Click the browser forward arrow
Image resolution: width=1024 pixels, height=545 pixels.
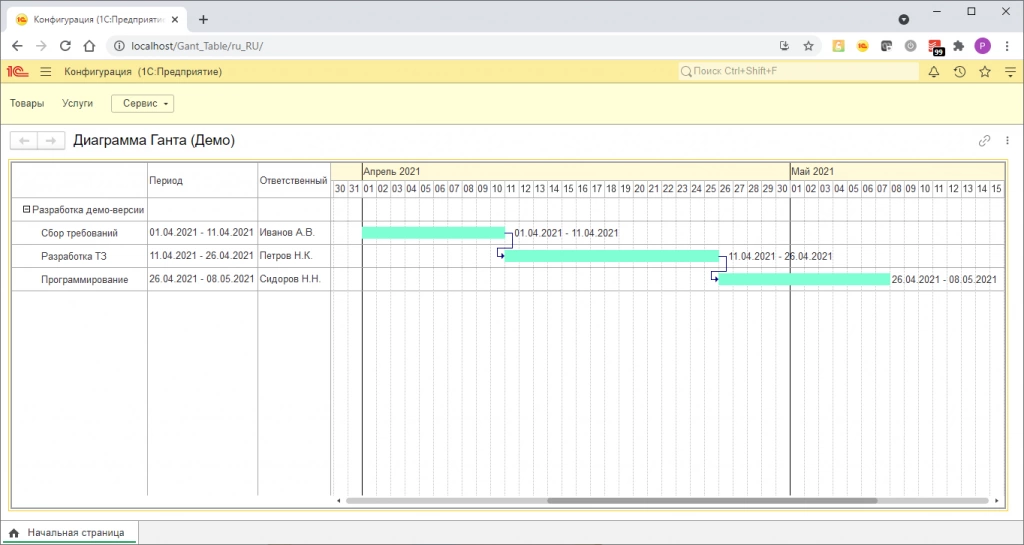[x=41, y=46]
